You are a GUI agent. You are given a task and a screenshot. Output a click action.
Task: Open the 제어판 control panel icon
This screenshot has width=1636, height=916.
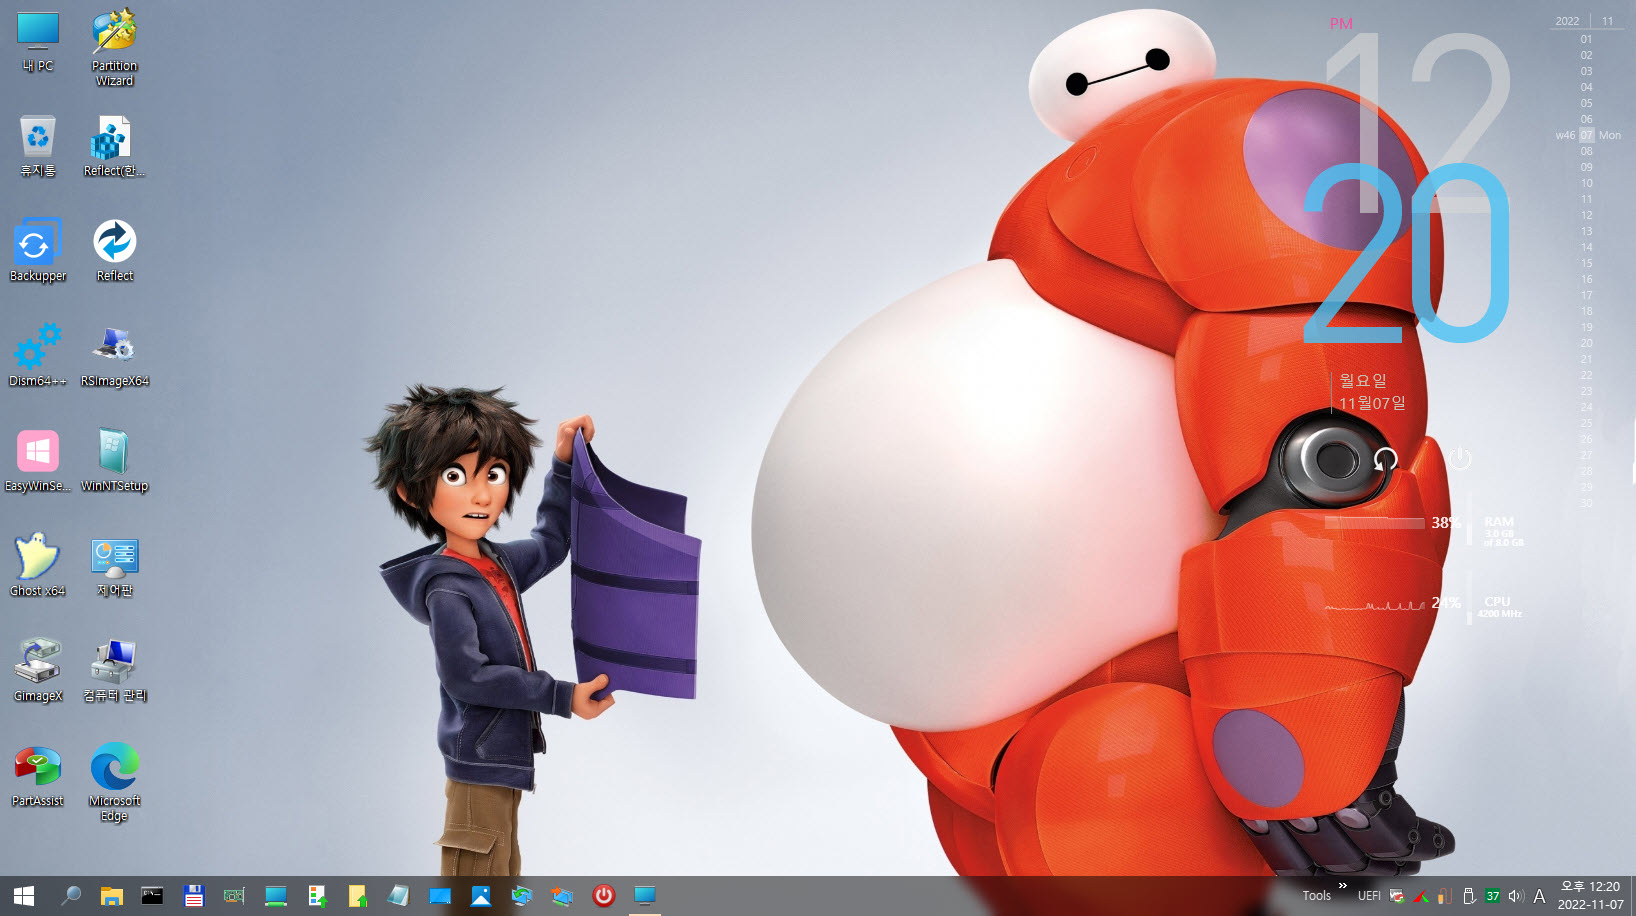coord(114,567)
